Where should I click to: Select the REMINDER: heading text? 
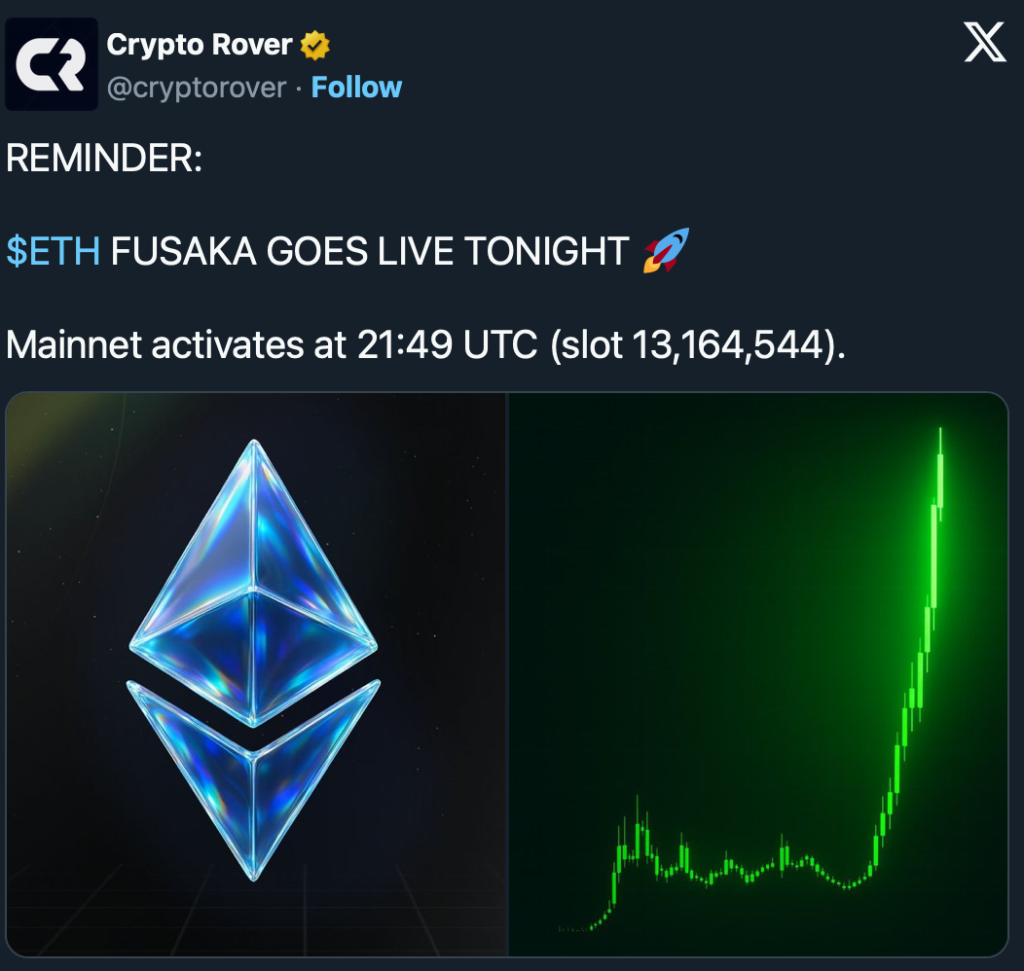coord(104,158)
